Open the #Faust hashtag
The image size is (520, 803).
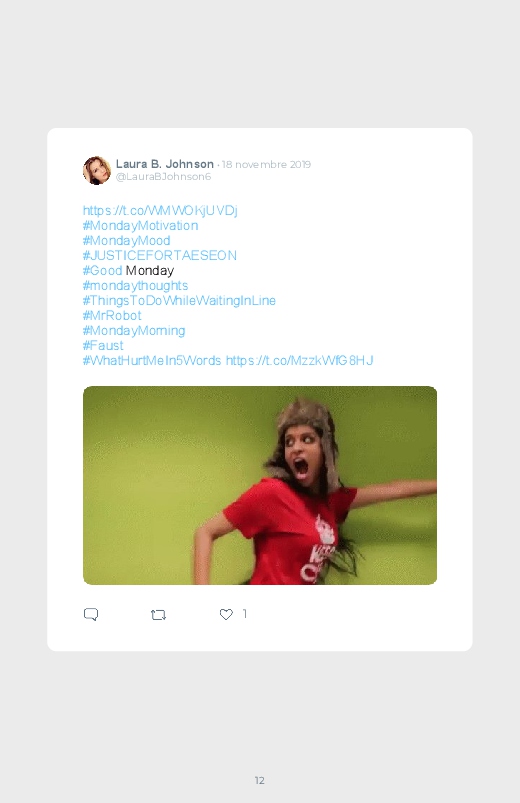103,346
